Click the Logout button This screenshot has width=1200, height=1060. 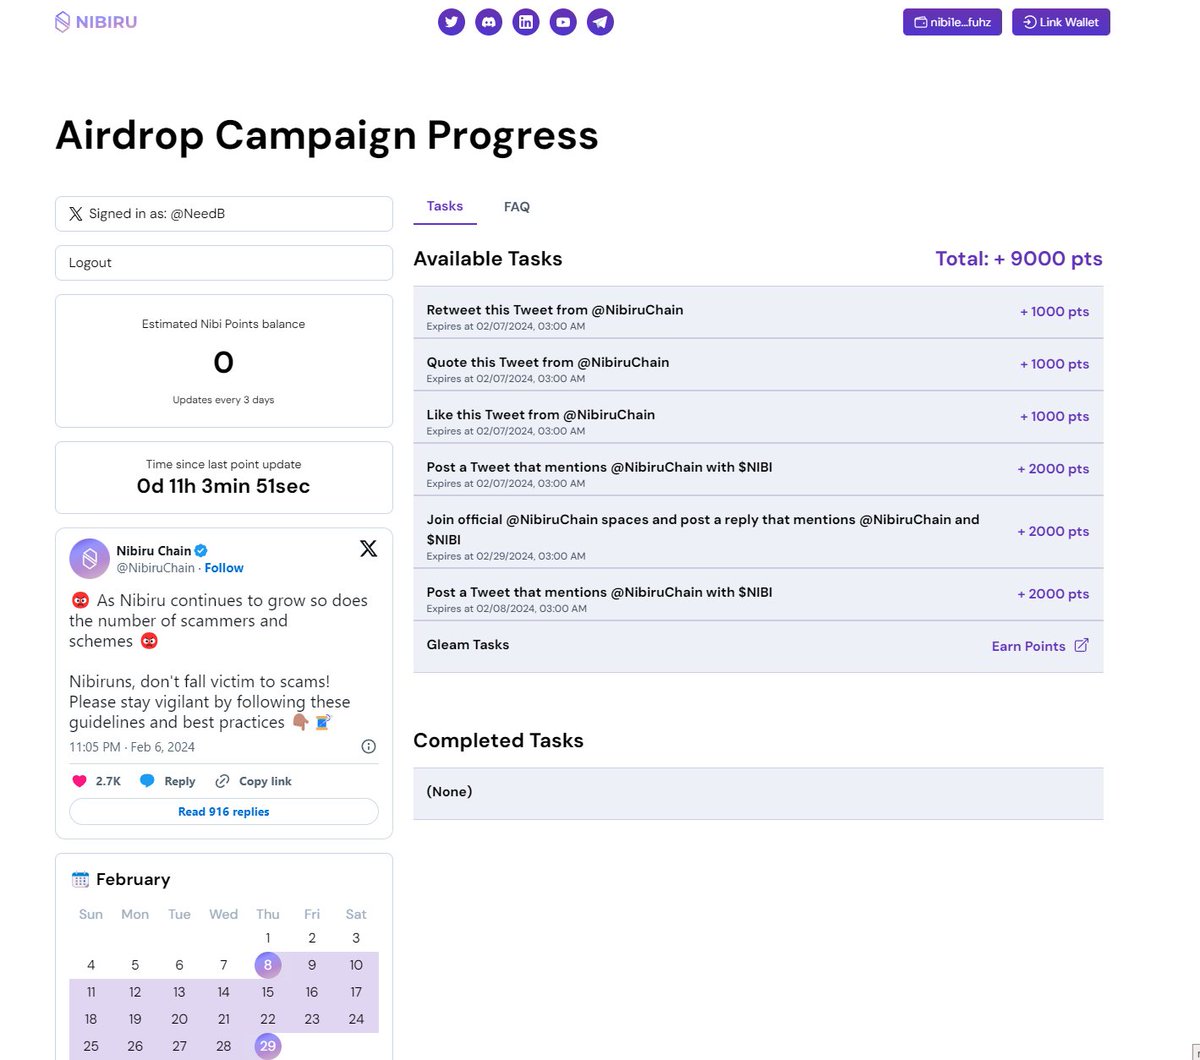pyautogui.click(x=224, y=263)
